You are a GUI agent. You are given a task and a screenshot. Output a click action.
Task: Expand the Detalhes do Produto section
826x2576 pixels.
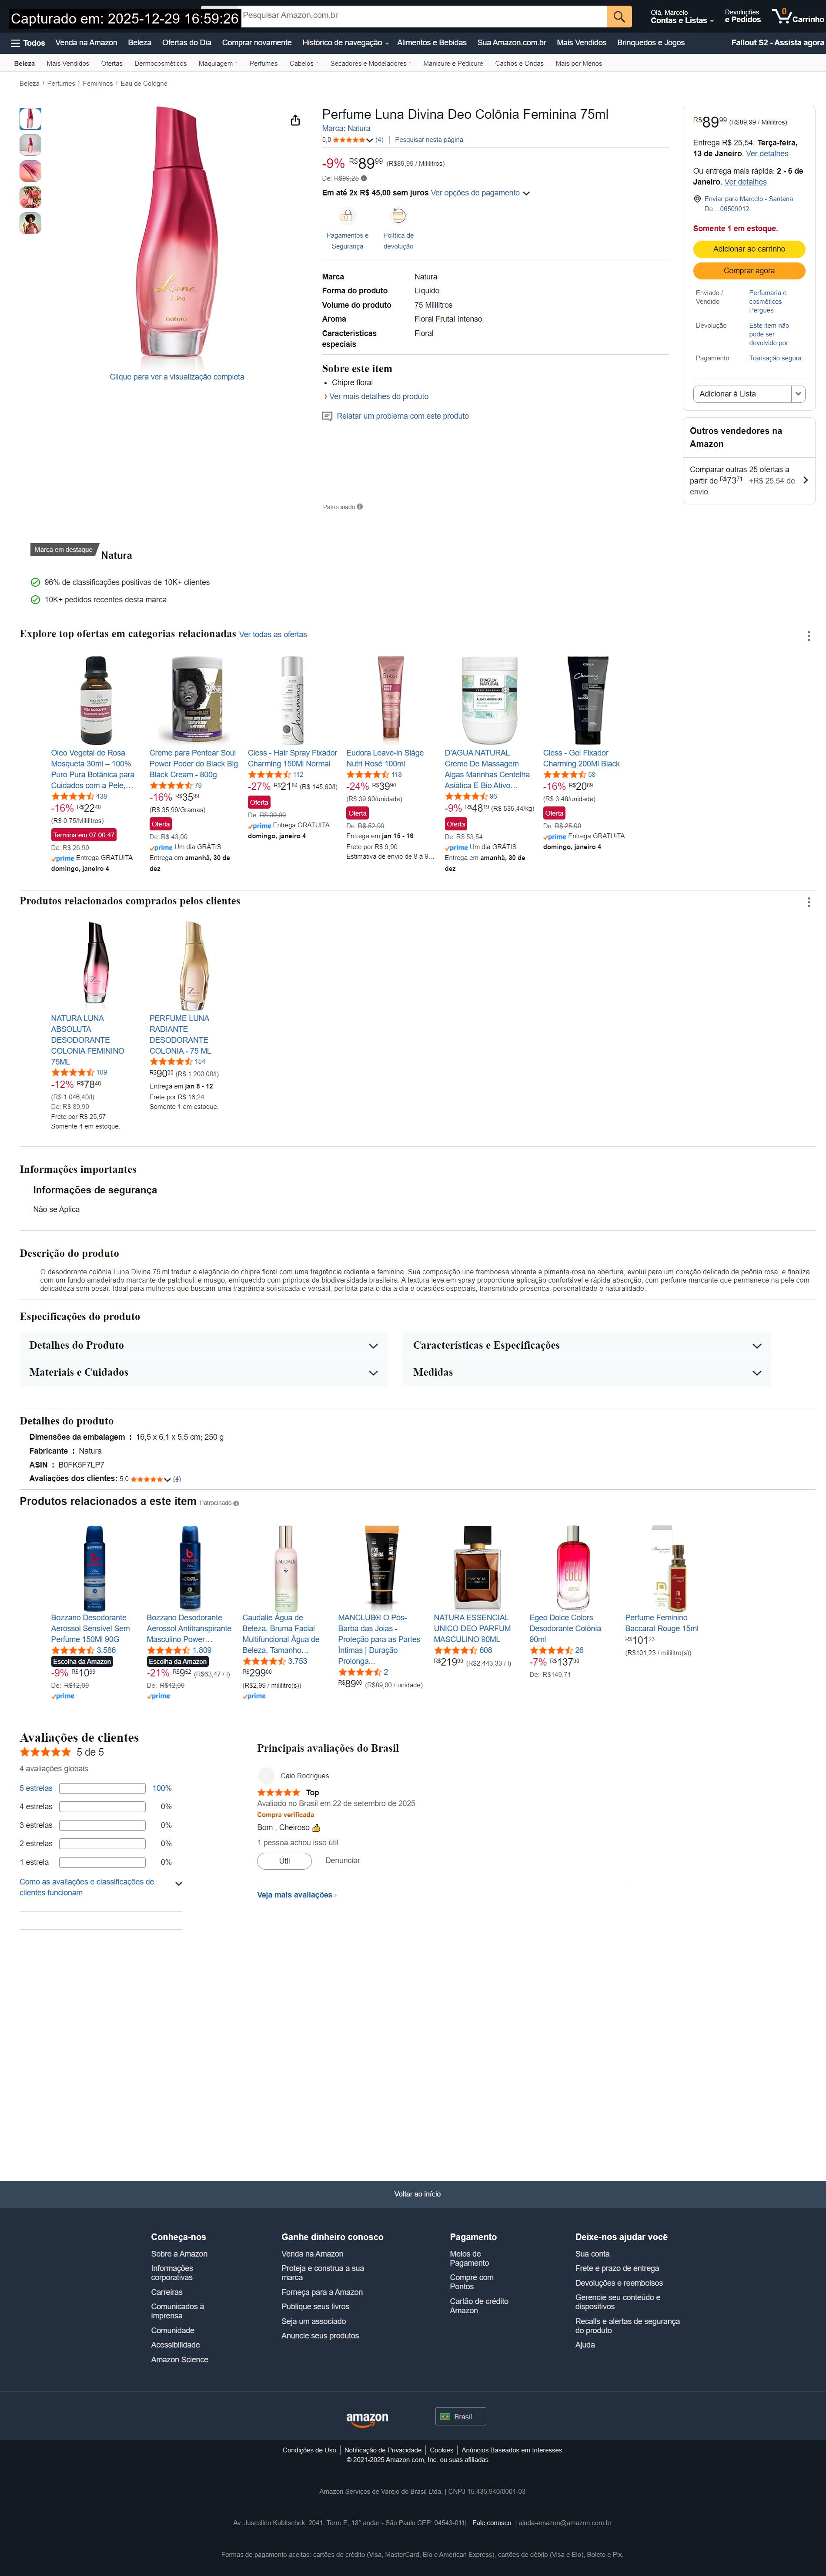204,1345
